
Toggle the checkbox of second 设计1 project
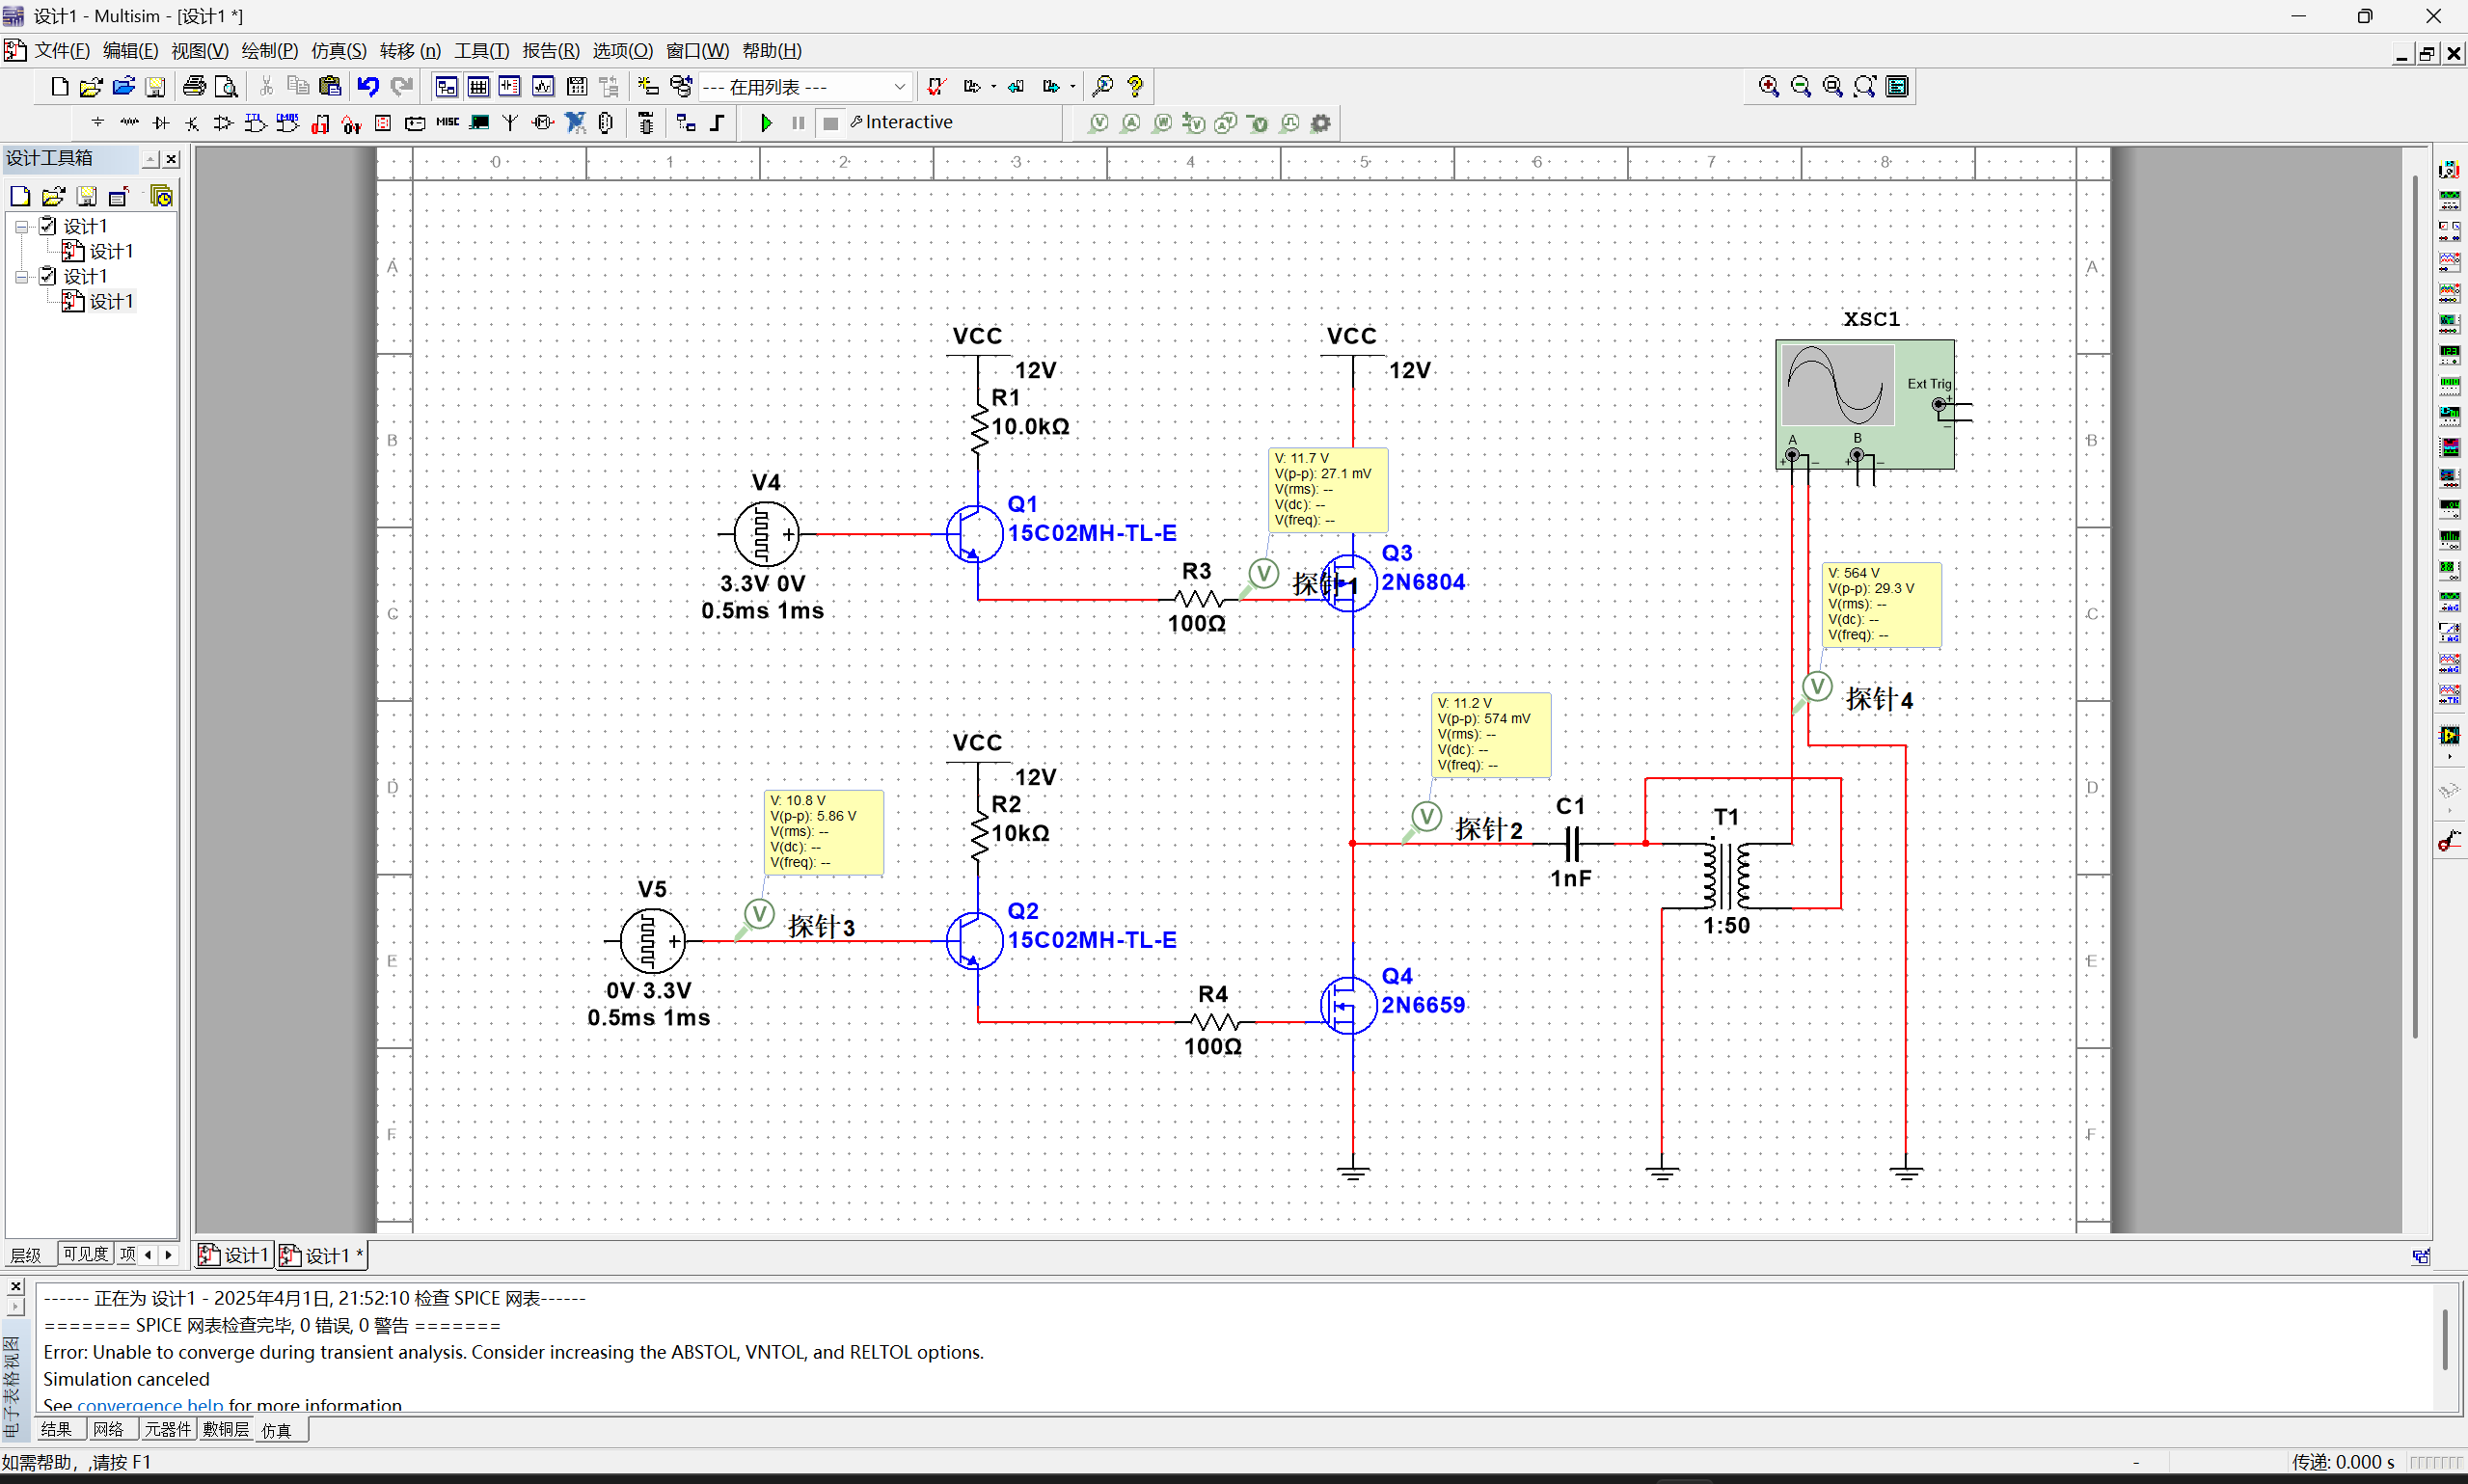coord(47,276)
